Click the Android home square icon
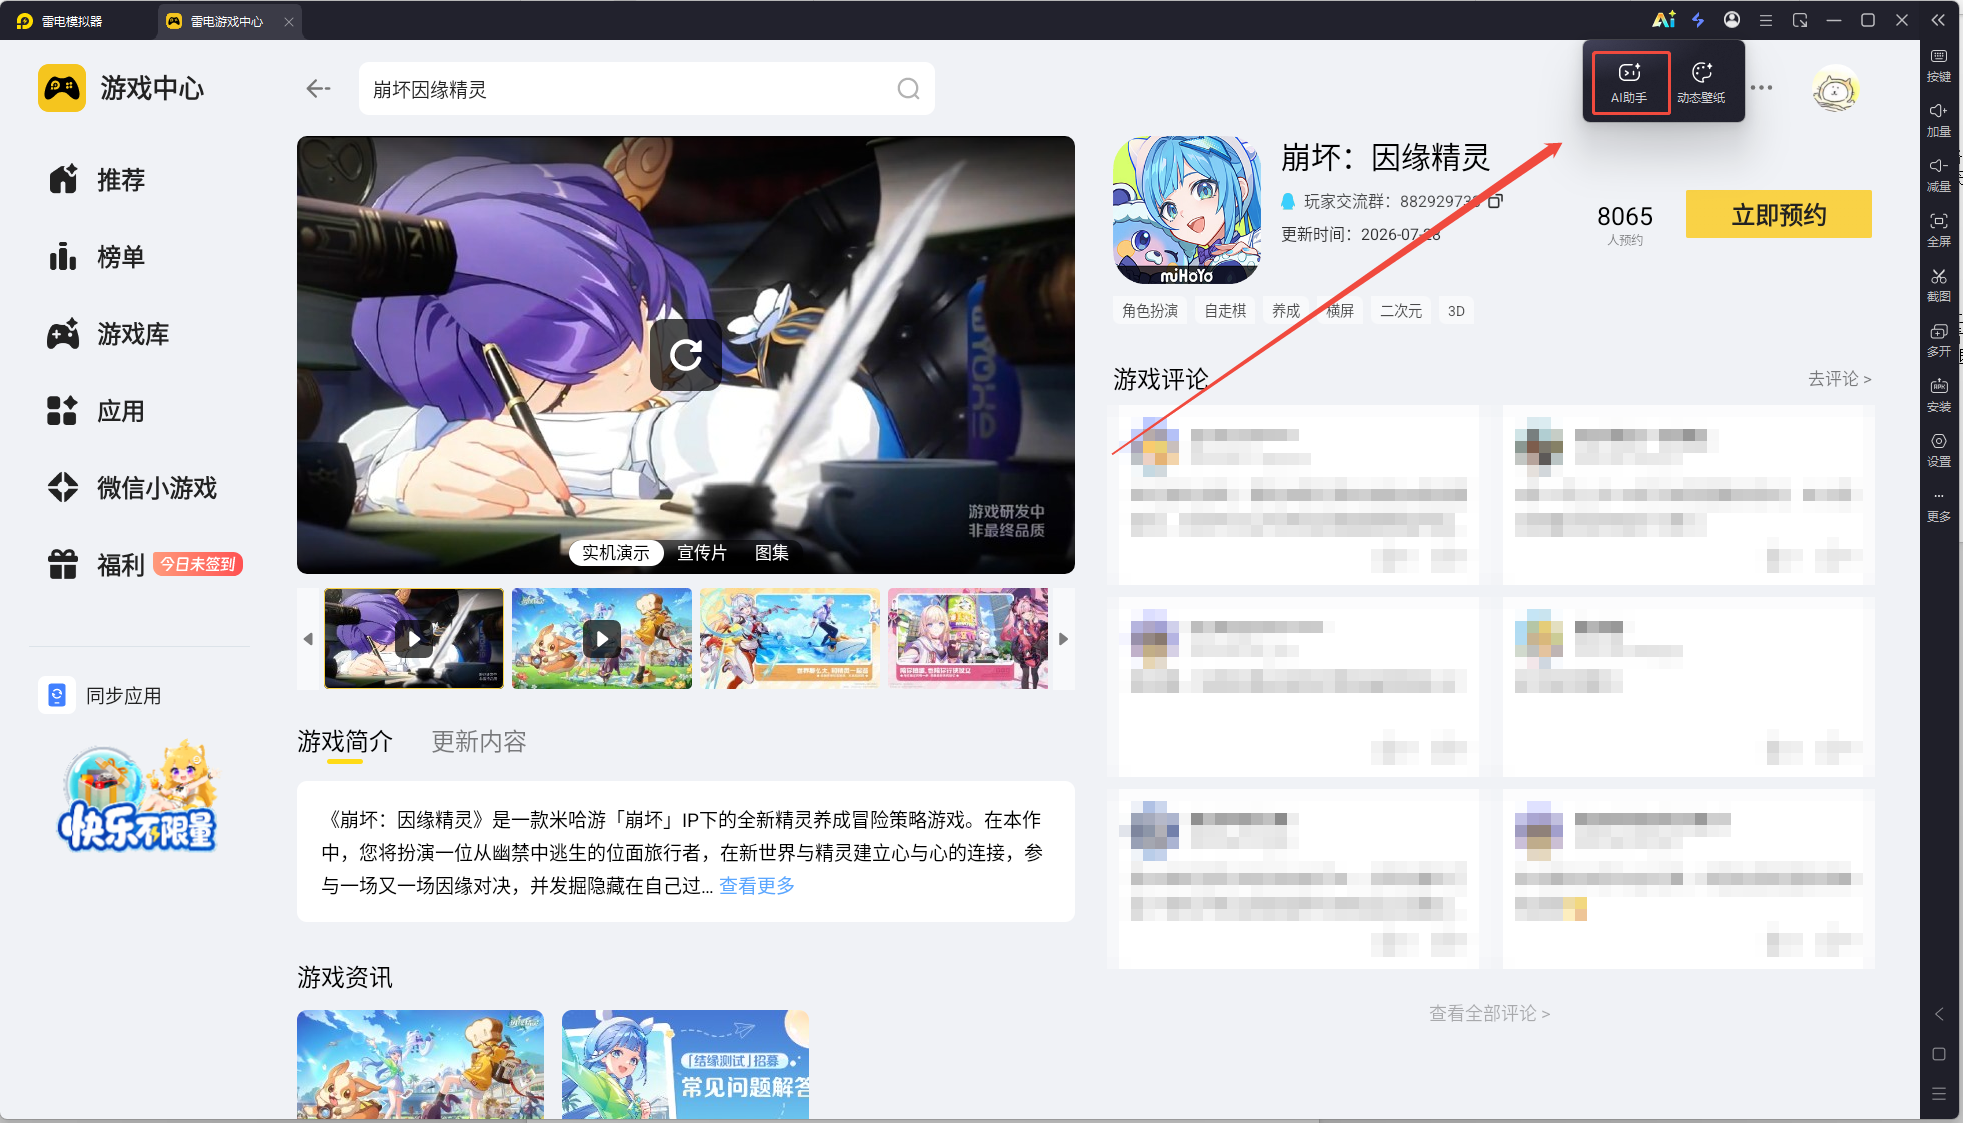The height and width of the screenshot is (1123, 1963). (1939, 1054)
